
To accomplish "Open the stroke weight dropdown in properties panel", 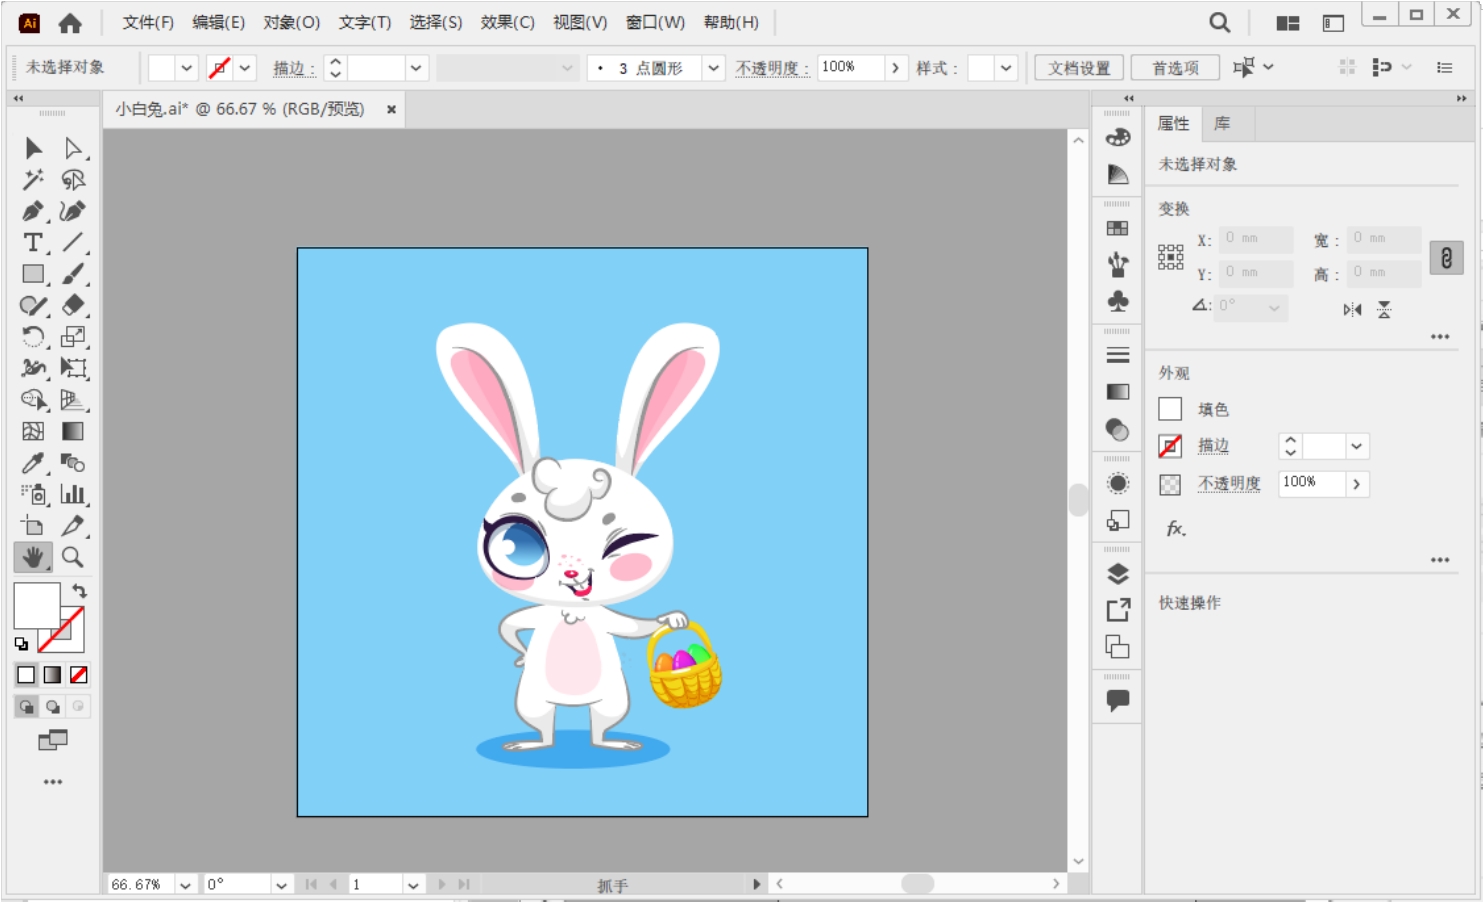I will tap(1356, 447).
